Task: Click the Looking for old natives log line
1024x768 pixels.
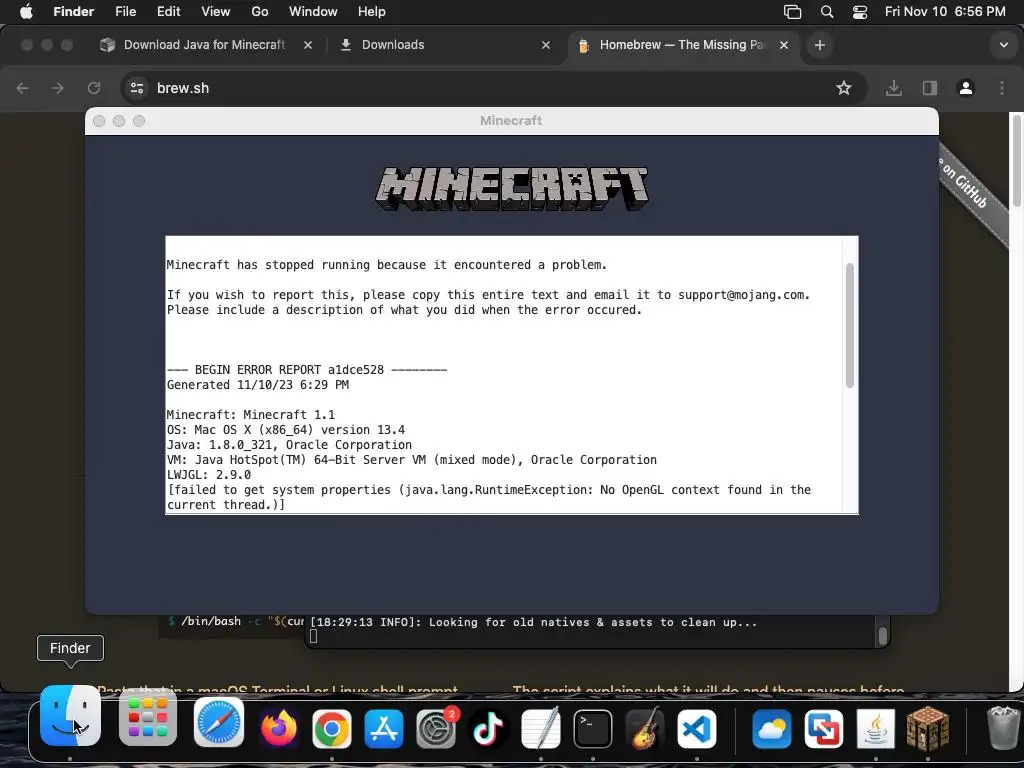Action: (x=534, y=622)
